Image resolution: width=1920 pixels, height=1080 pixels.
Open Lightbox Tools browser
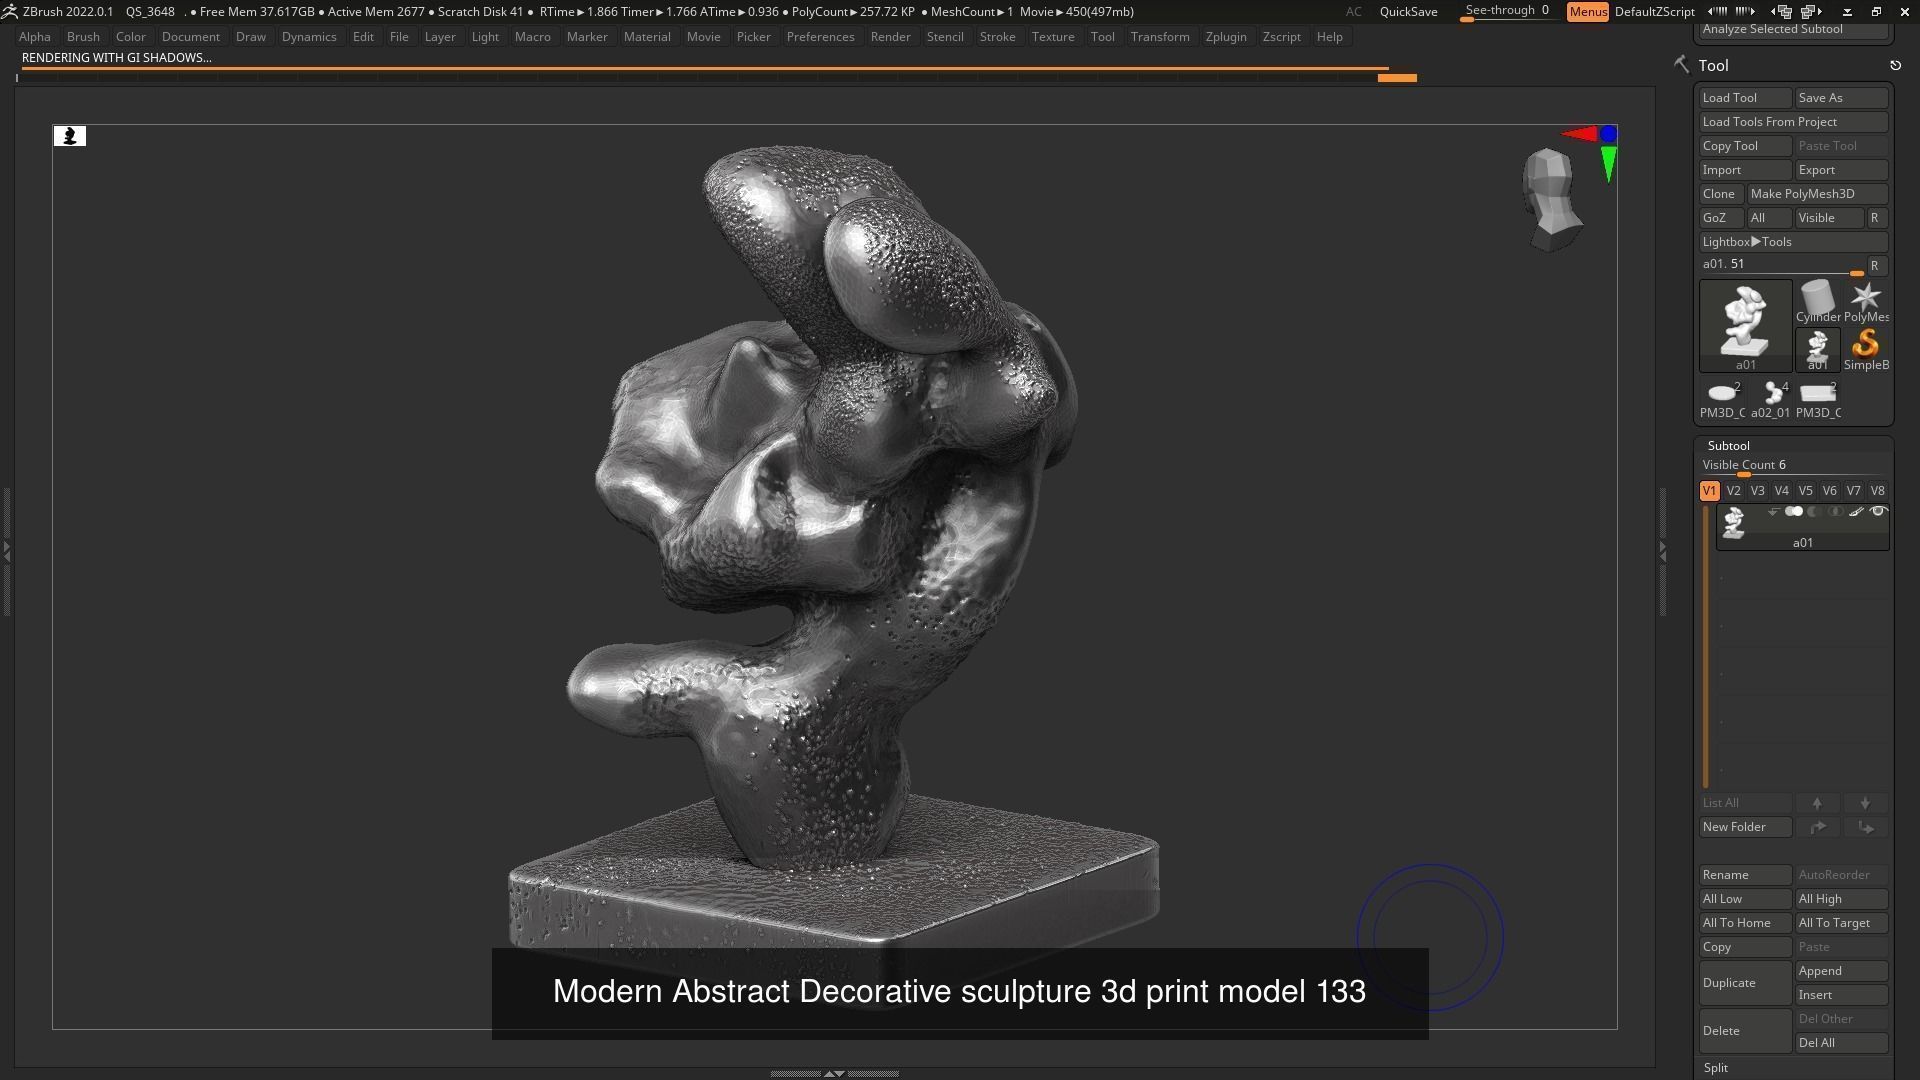(1793, 242)
